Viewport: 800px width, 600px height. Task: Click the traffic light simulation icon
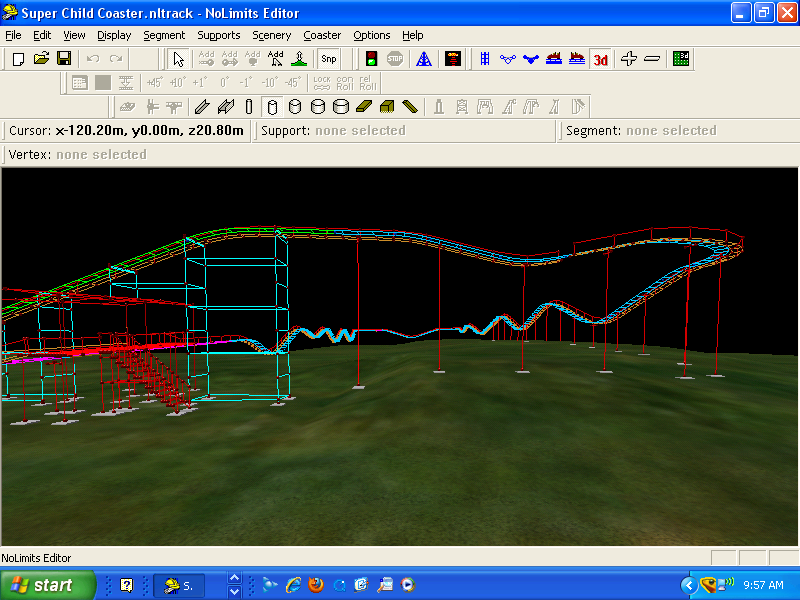coord(372,59)
